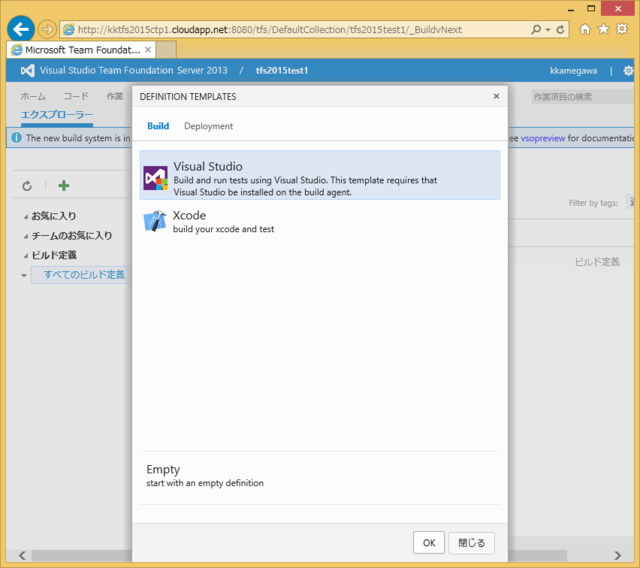Viewport: 640px width, 568px height.
Task: Click the Xcode template hammer icon
Action: [x=155, y=221]
